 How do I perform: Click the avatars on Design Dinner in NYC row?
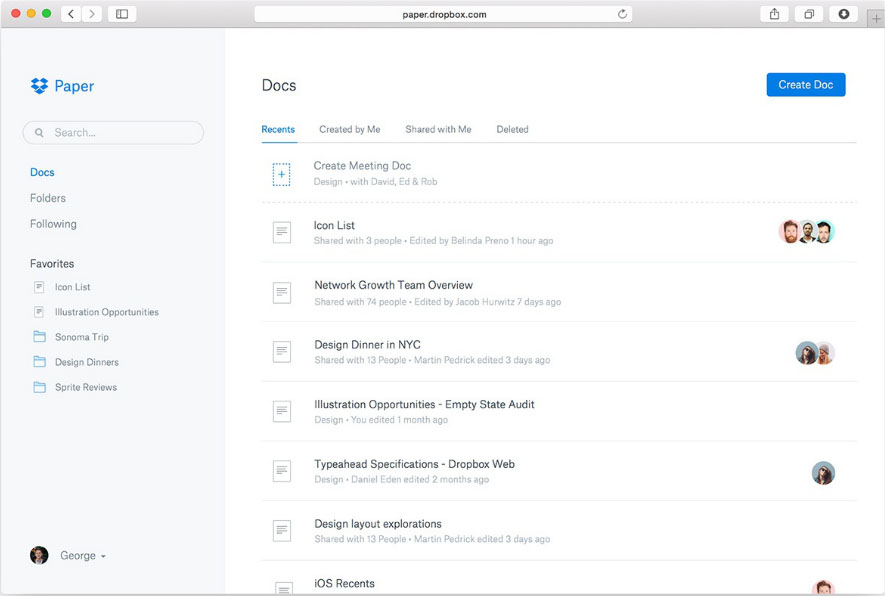pyautogui.click(x=815, y=353)
